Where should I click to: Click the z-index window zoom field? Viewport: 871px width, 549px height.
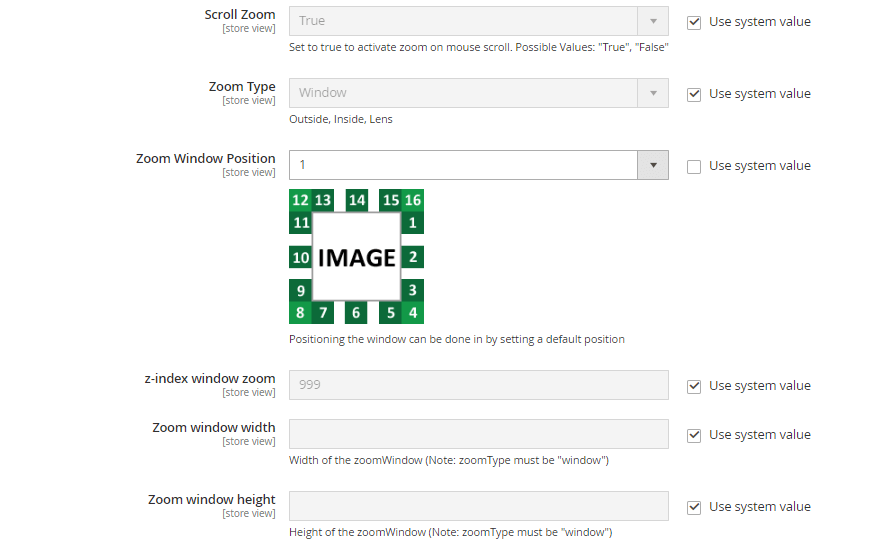(478, 385)
